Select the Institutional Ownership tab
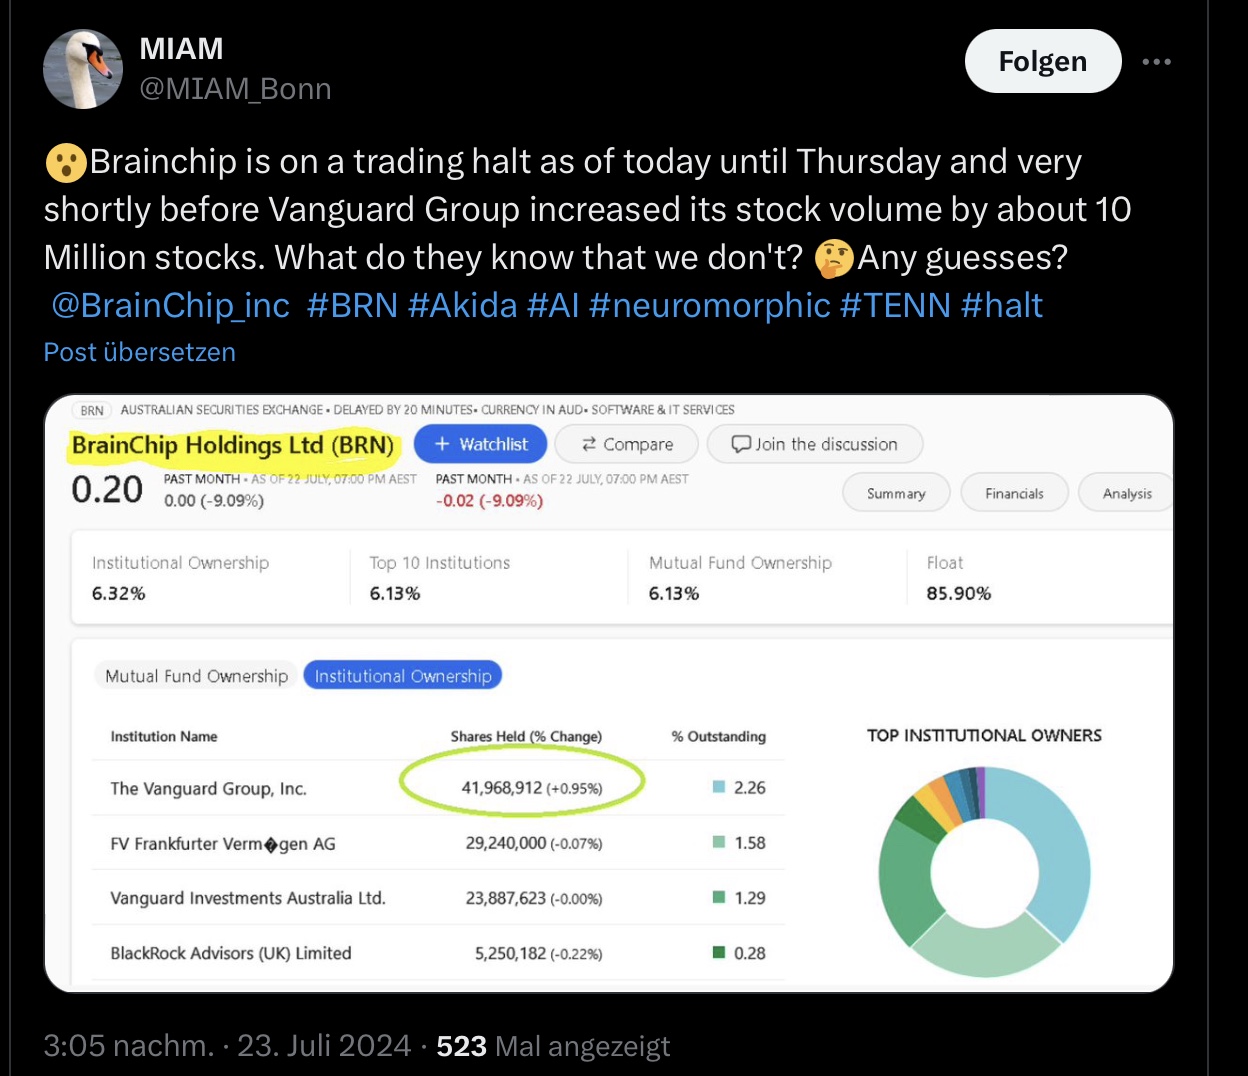The image size is (1248, 1076). tap(403, 676)
